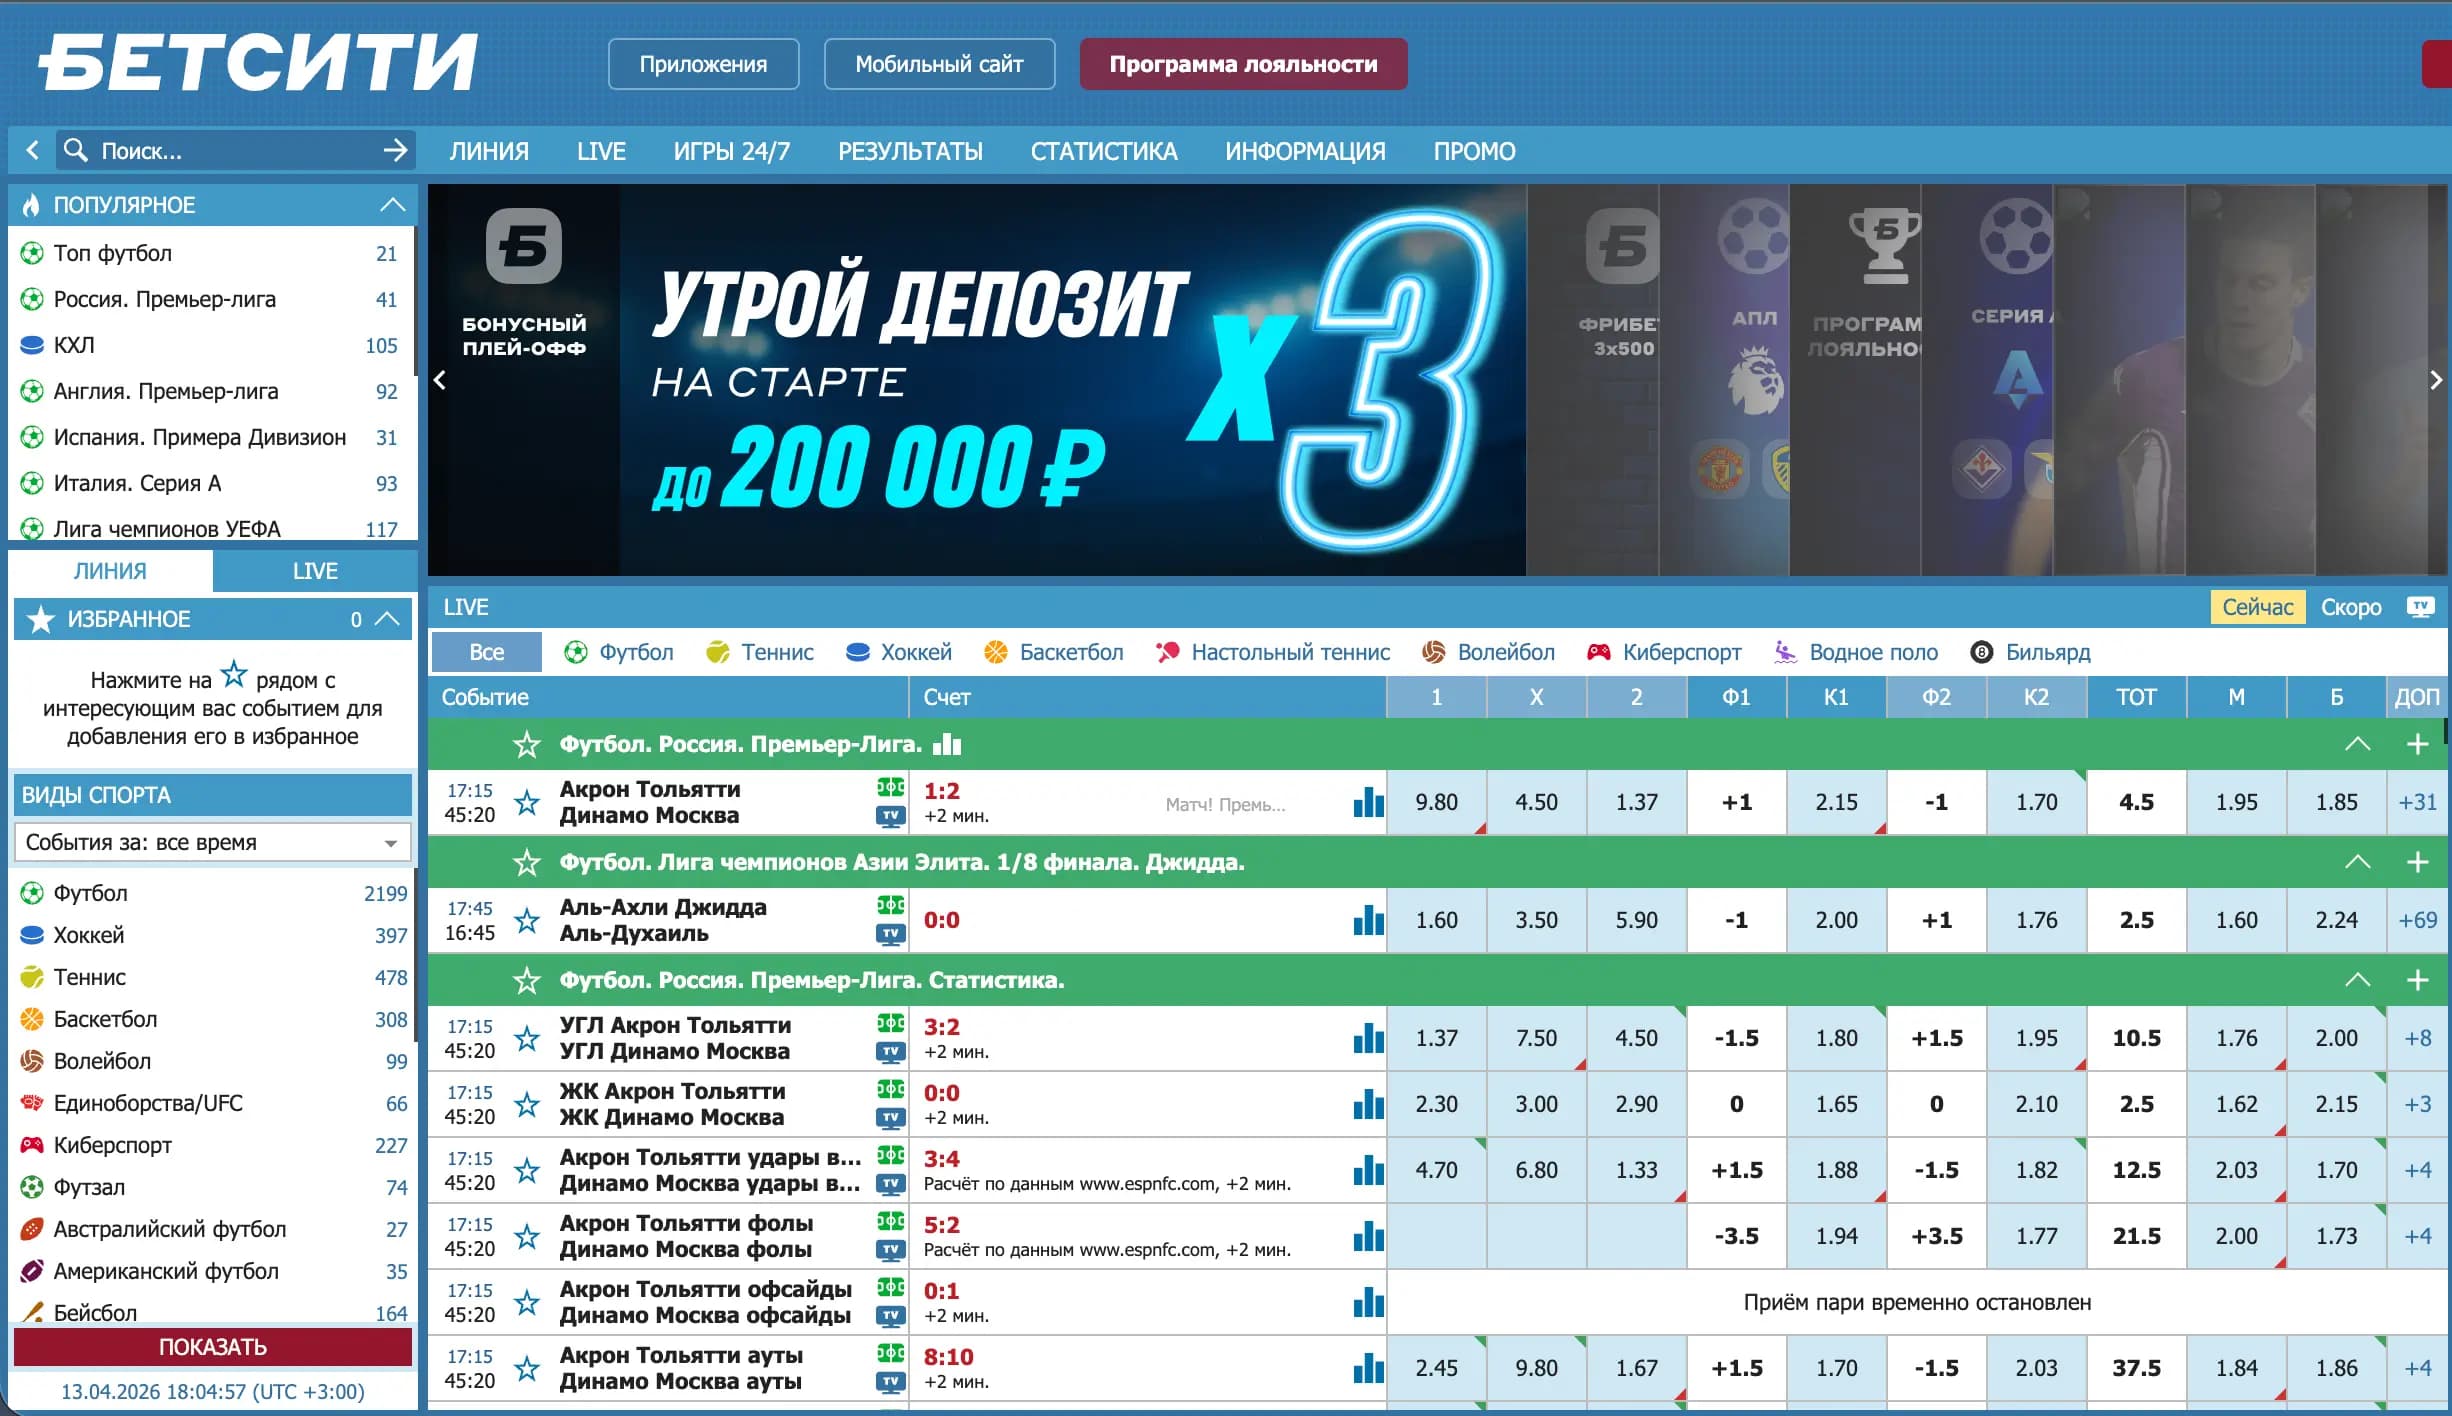Collapse the Лига чемпионов Азии Элита group
This screenshot has height=1416, width=2452.
tap(2358, 862)
